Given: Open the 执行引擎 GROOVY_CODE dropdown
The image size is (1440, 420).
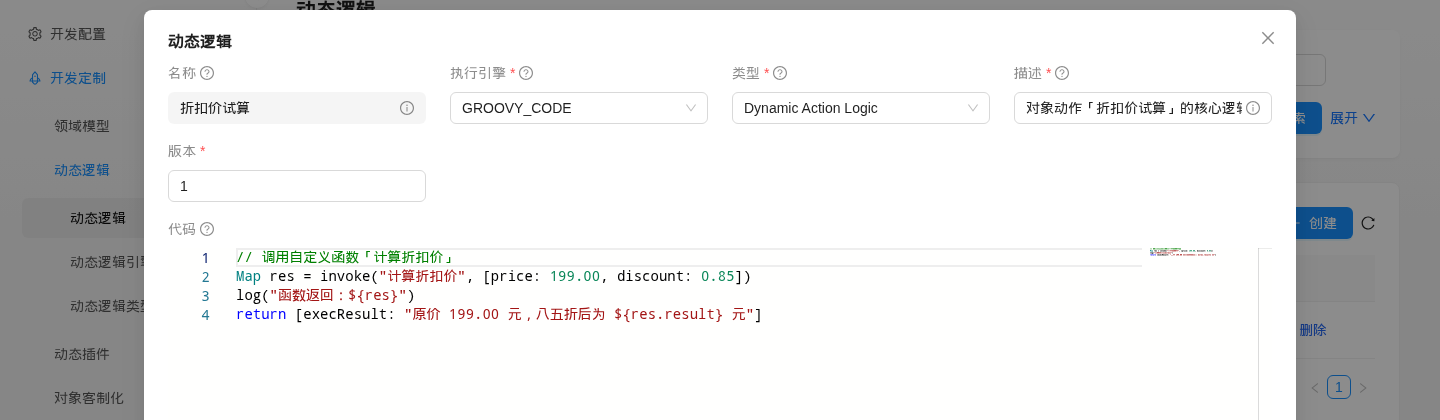Looking at the screenshot, I should point(579,108).
